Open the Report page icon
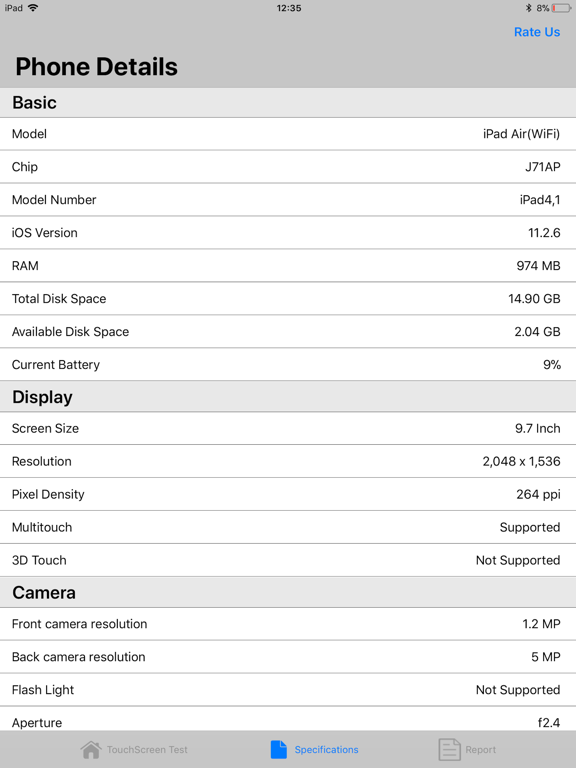The height and width of the screenshot is (768, 576). pyautogui.click(x=449, y=749)
